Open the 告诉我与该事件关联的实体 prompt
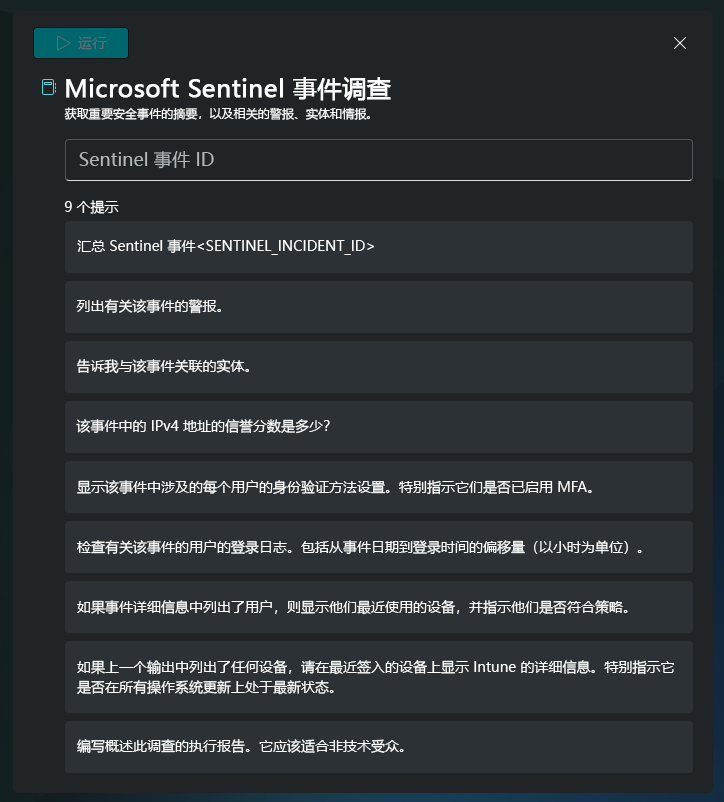Image resolution: width=724 pixels, height=802 pixels. (x=379, y=367)
